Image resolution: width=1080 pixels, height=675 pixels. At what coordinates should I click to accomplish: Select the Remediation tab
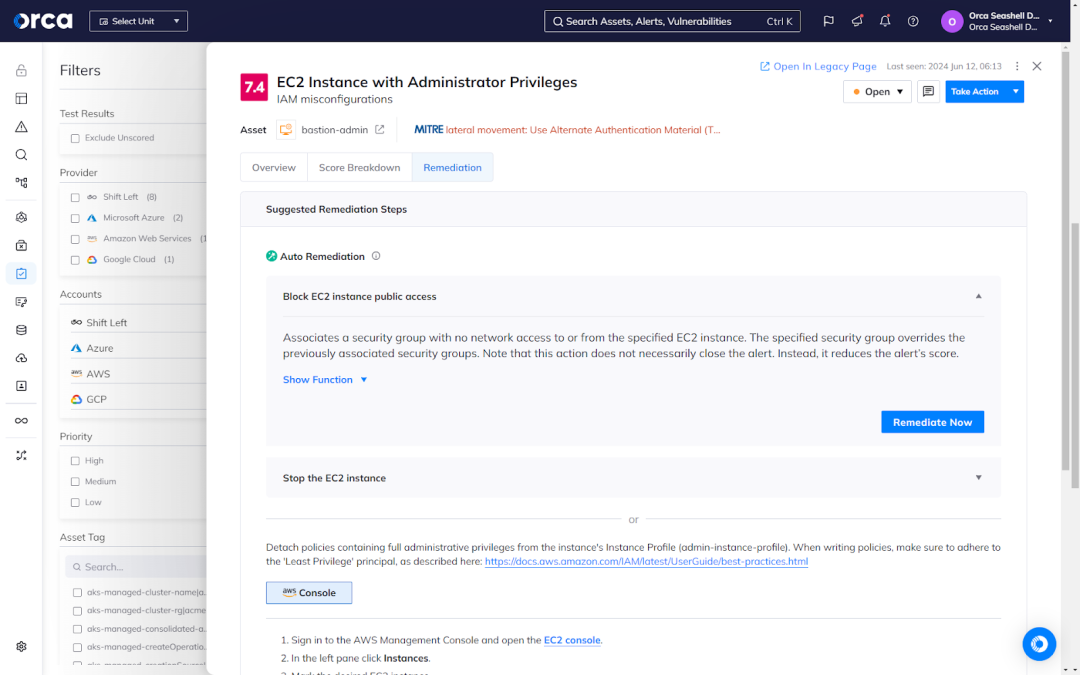[x=453, y=167]
